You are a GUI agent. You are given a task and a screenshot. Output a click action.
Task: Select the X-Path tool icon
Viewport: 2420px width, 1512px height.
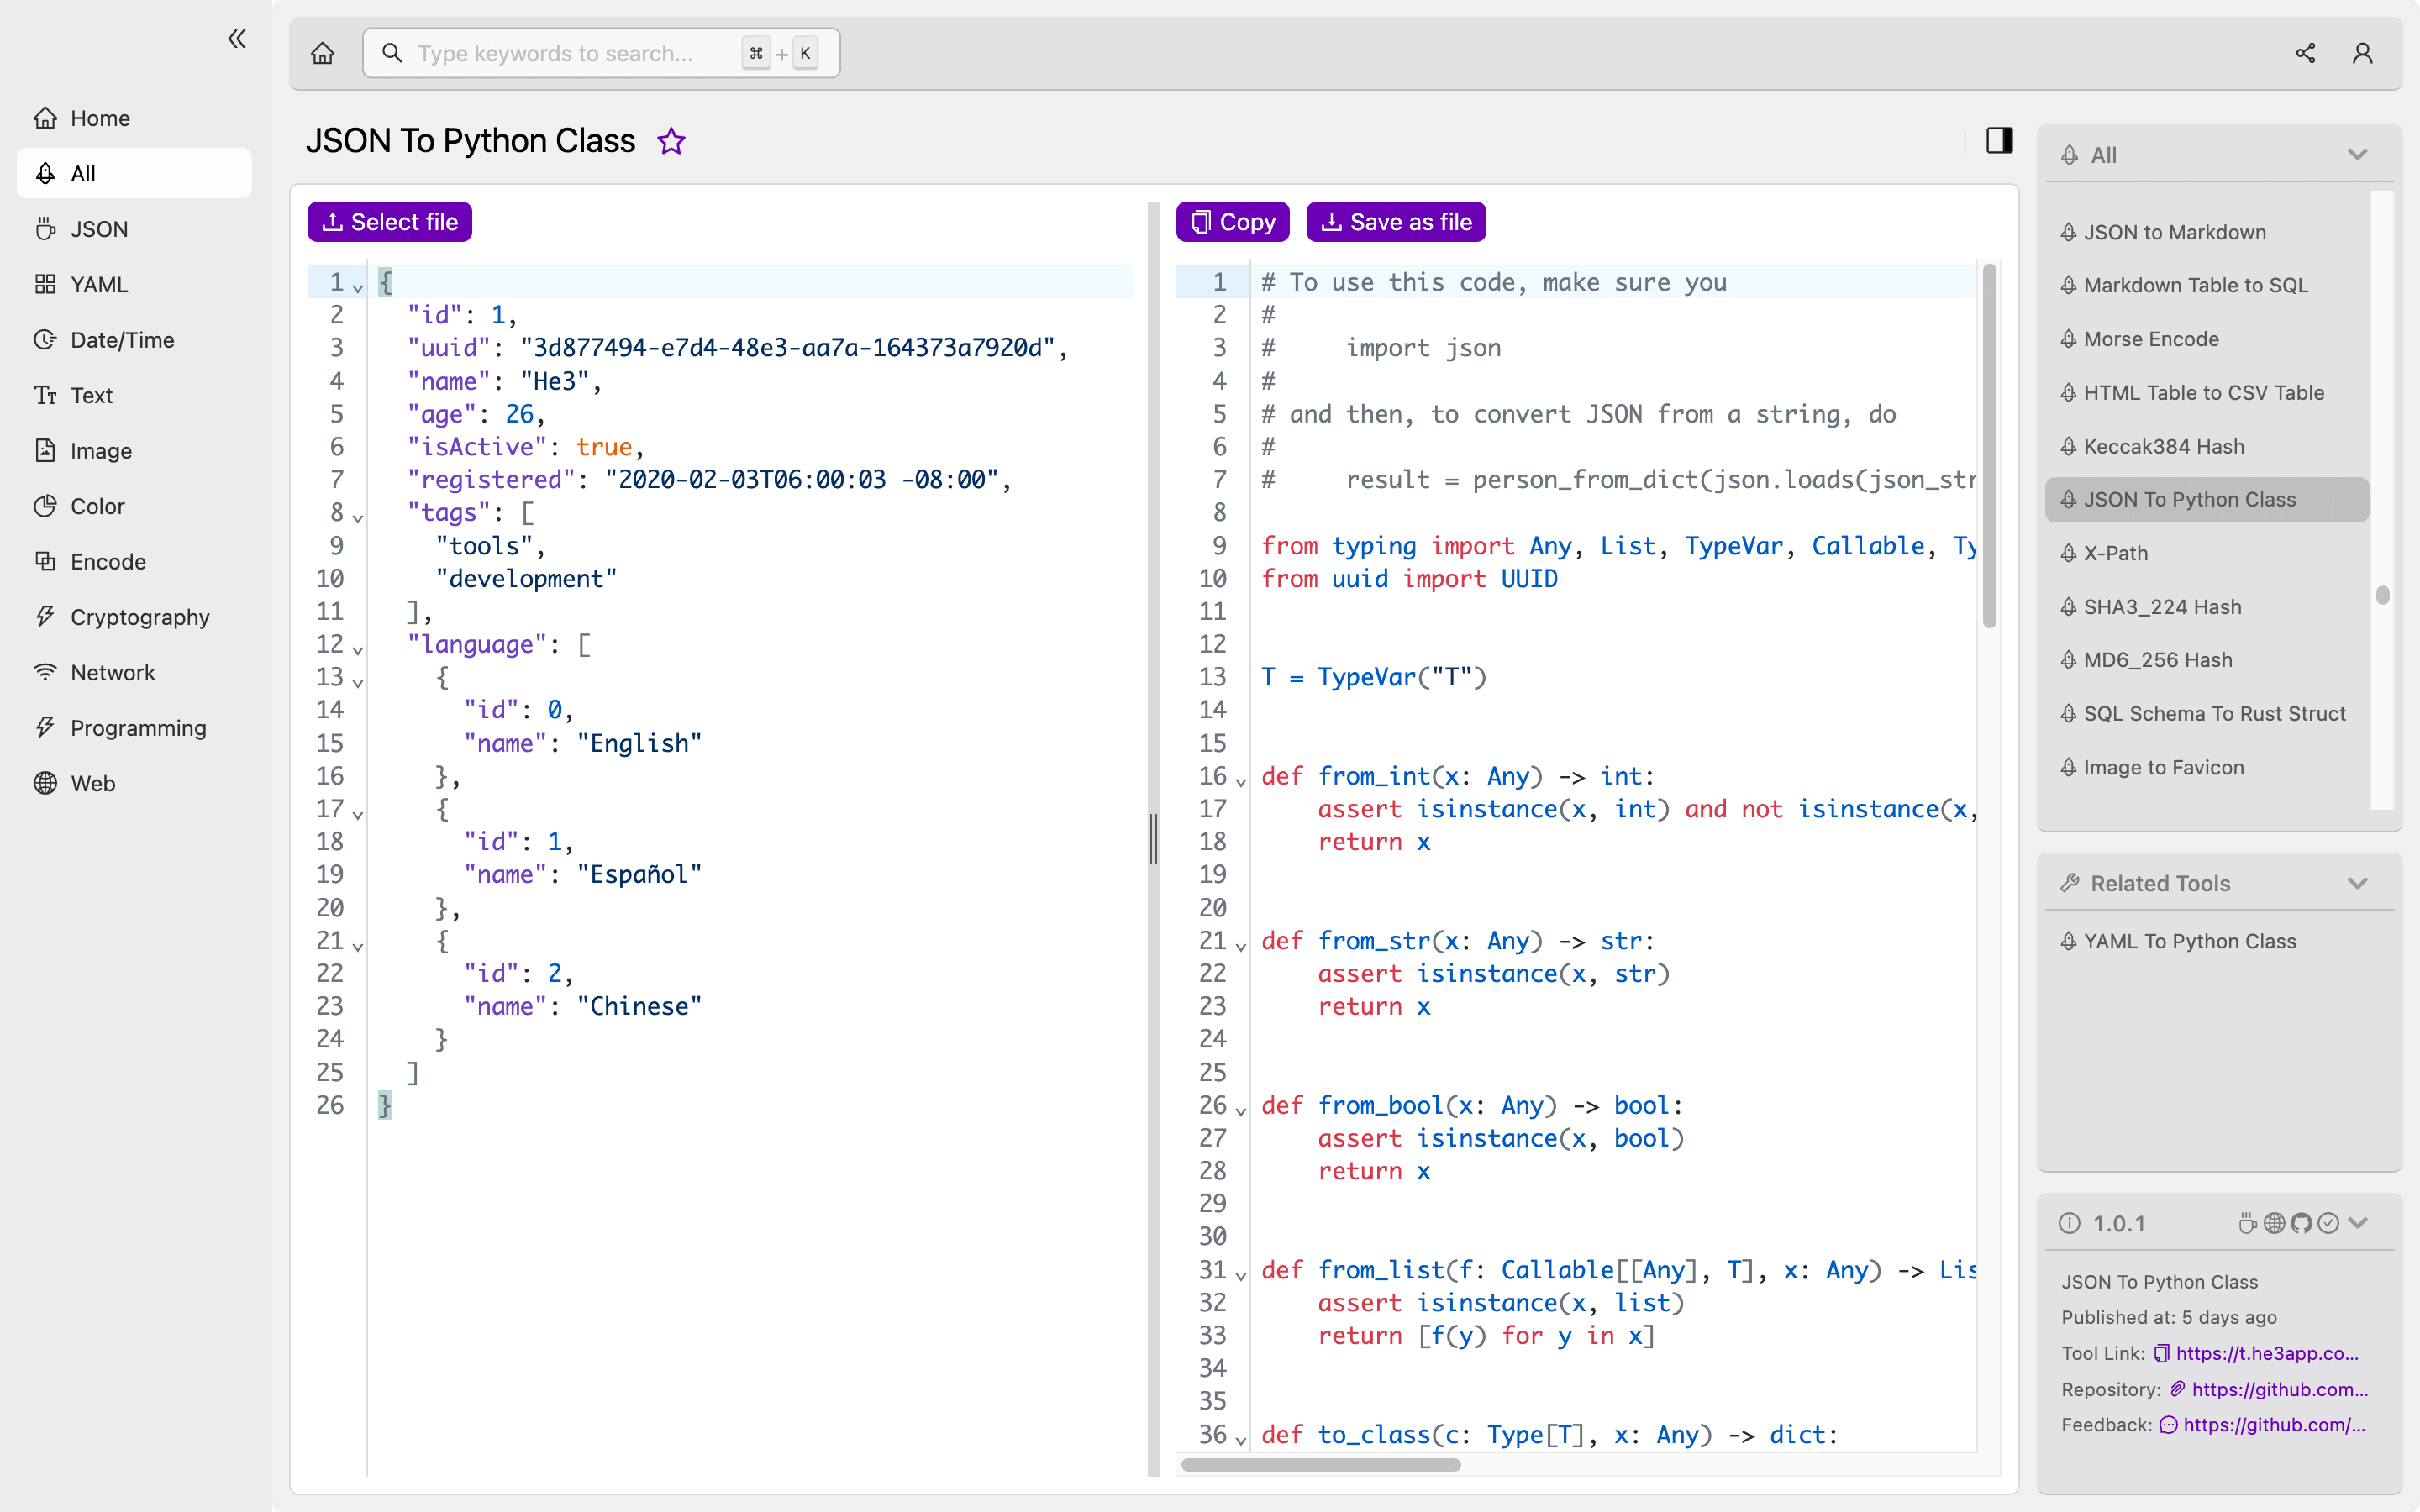[x=2071, y=552]
